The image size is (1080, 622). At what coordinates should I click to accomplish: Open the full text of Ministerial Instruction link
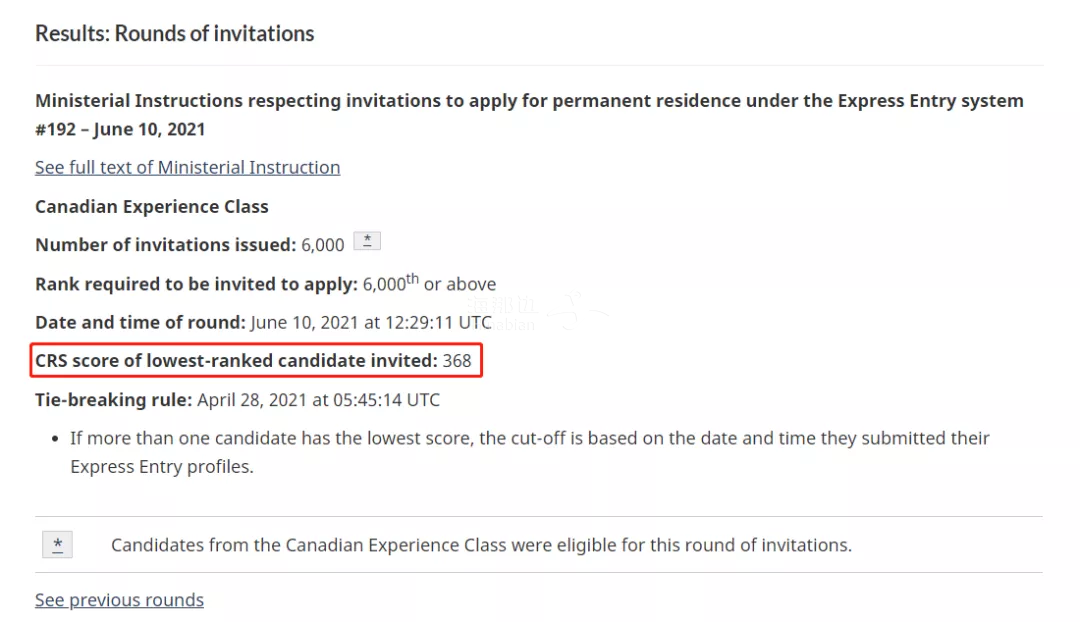[187, 167]
